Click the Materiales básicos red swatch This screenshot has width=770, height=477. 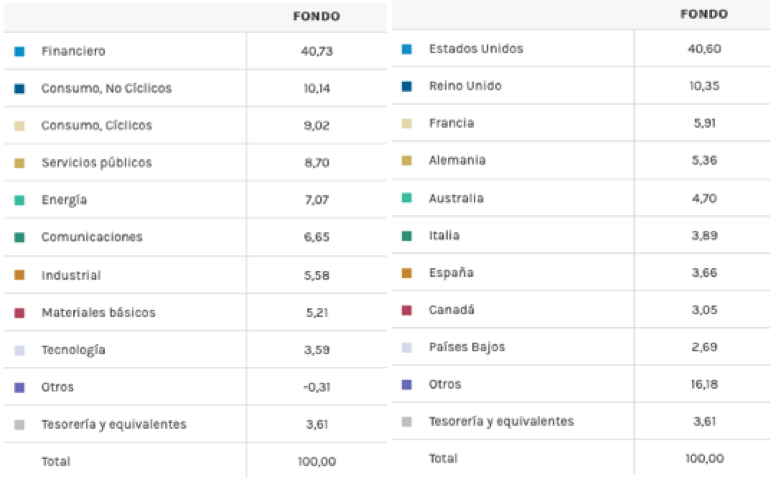click(x=19, y=313)
